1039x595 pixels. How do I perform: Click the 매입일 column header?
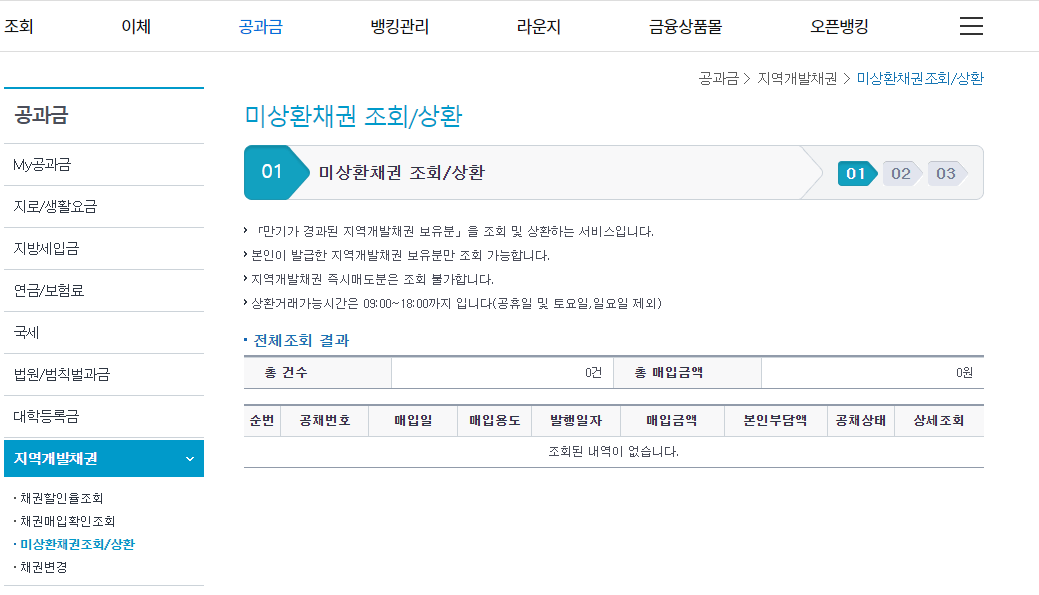click(413, 421)
